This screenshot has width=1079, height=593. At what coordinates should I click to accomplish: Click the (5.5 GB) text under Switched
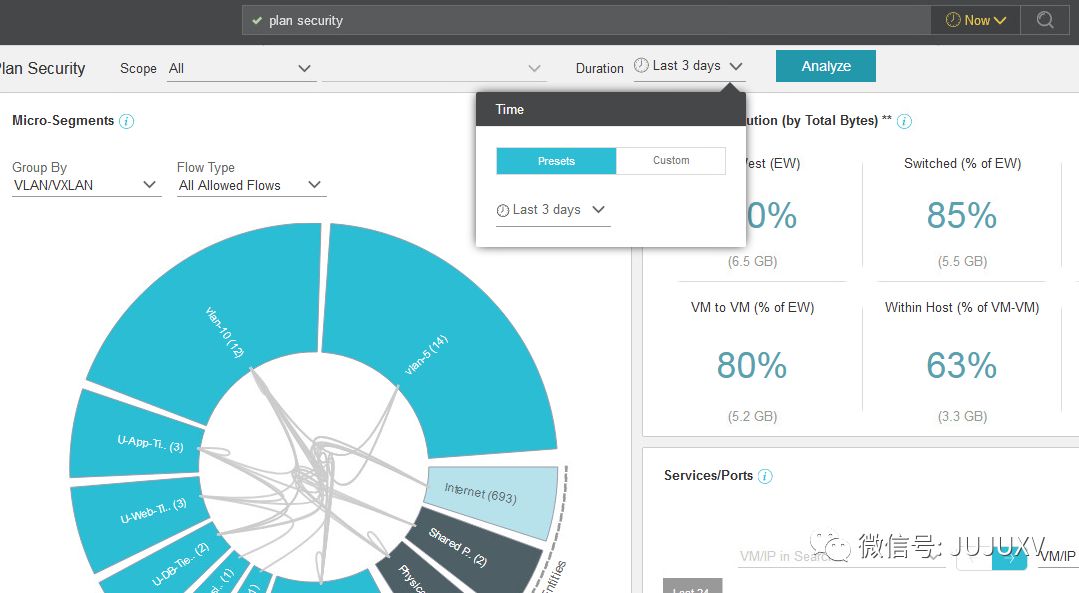click(x=962, y=261)
